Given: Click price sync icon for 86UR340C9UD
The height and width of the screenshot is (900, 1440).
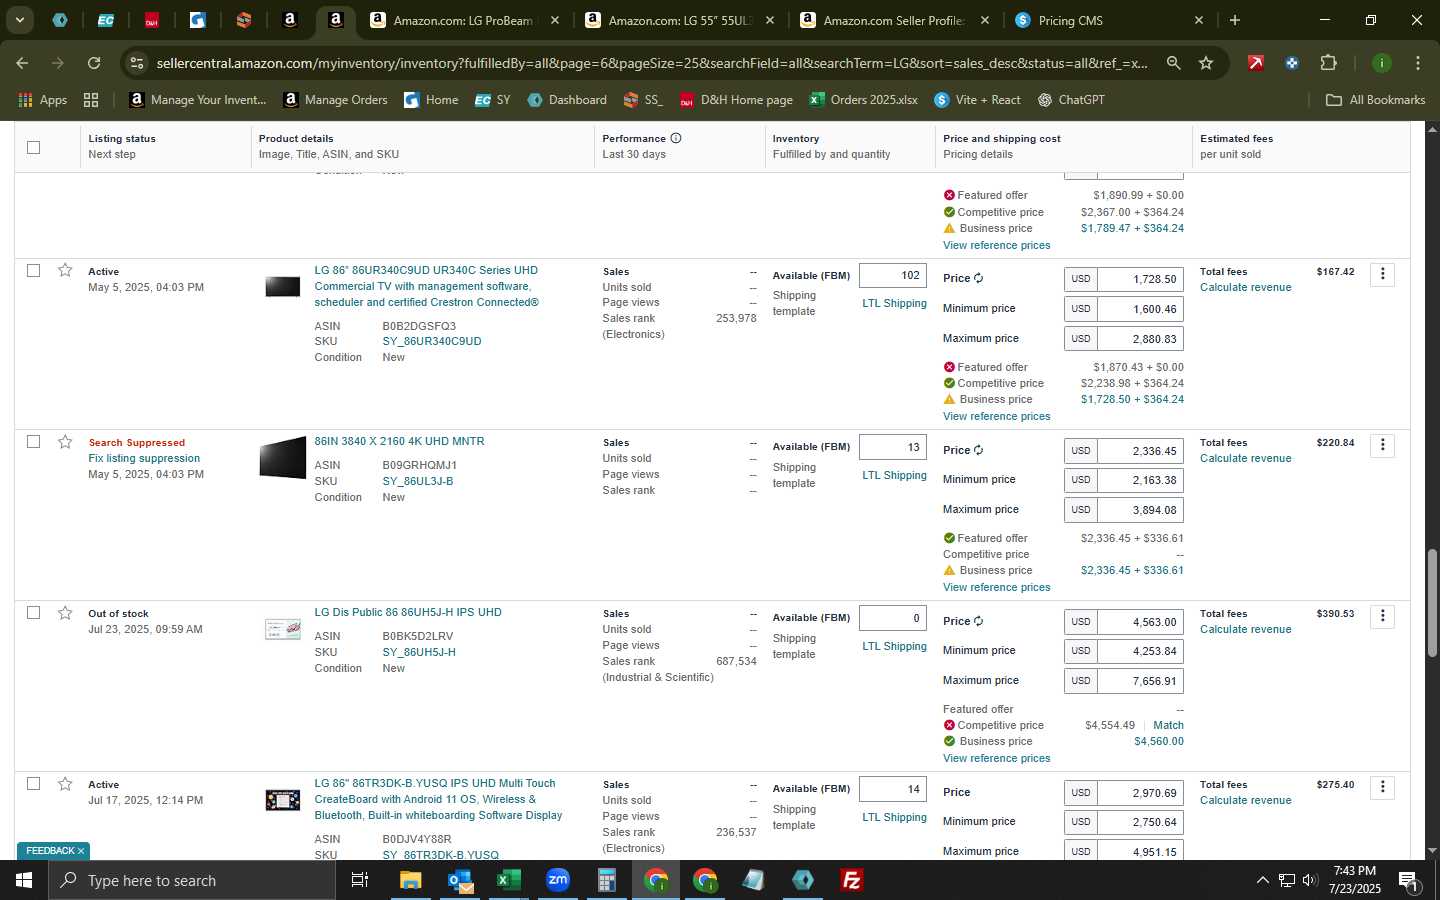Looking at the screenshot, I should tap(978, 278).
